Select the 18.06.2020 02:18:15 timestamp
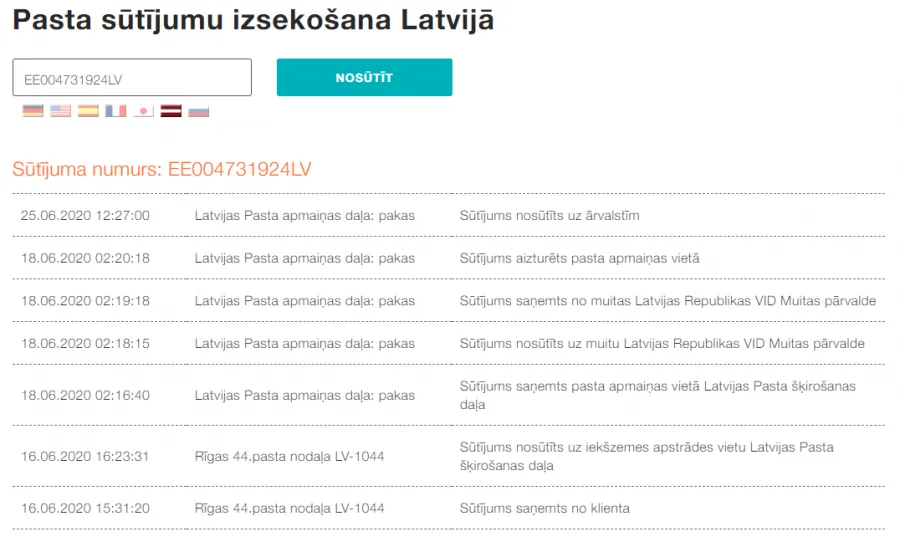The height and width of the screenshot is (552, 900). (x=85, y=344)
